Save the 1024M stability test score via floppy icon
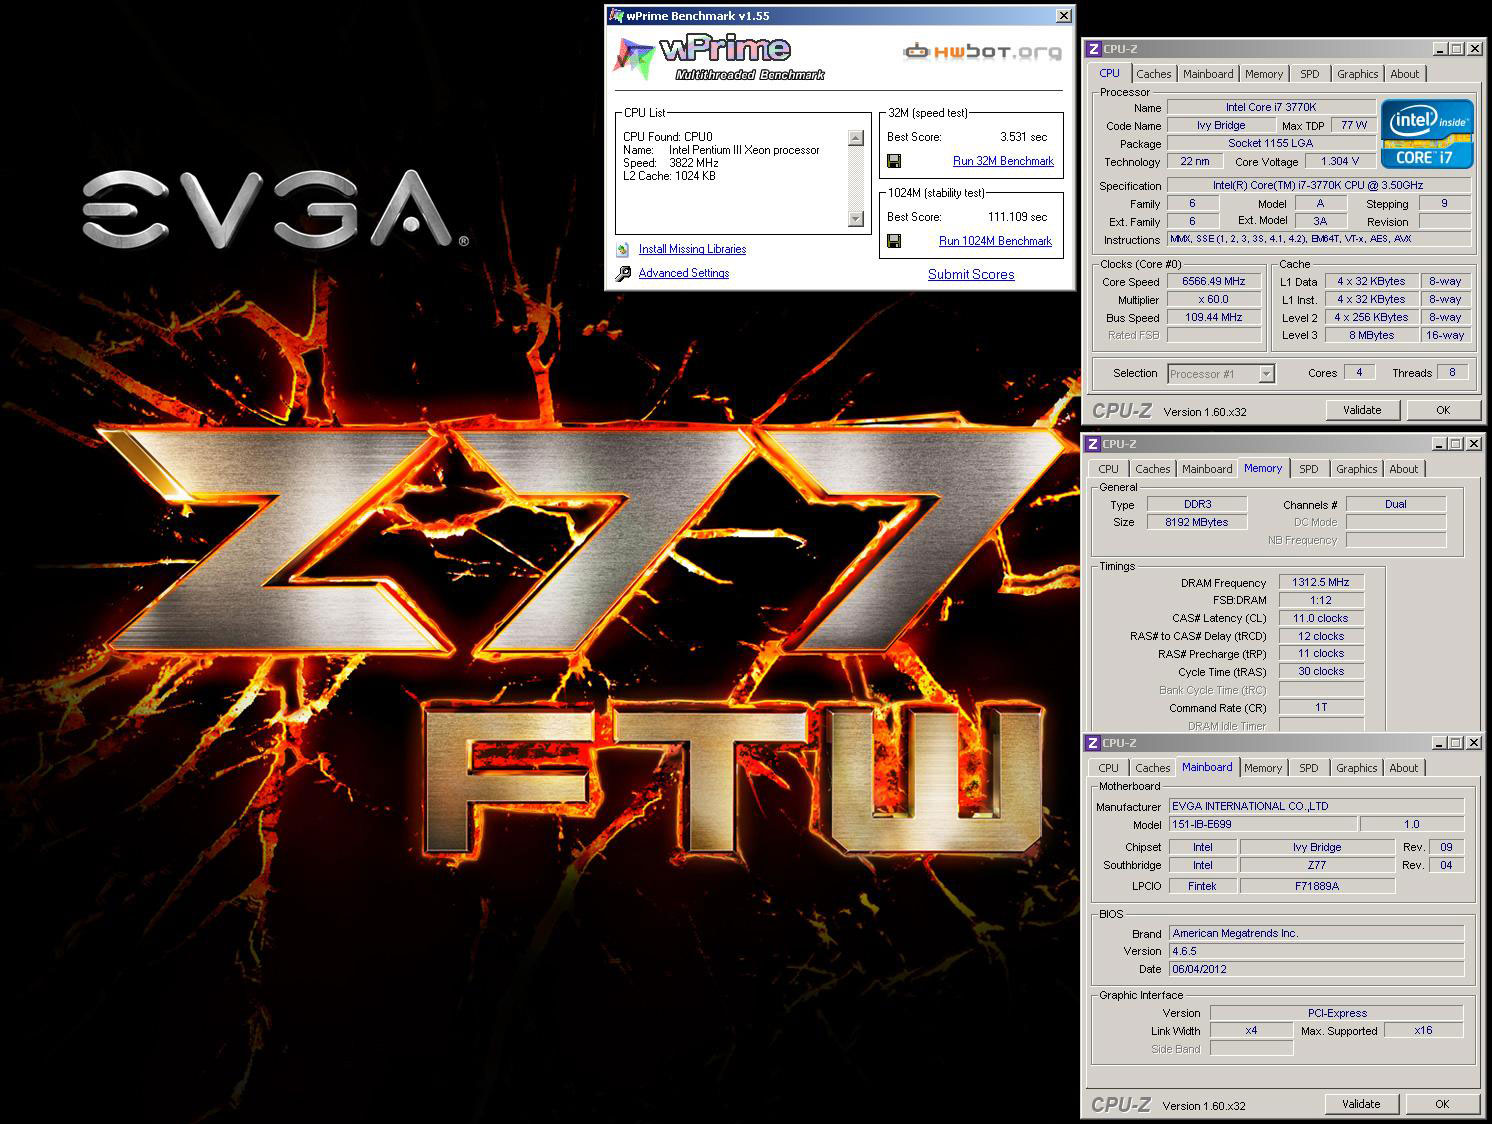The width and height of the screenshot is (1492, 1124). point(894,241)
